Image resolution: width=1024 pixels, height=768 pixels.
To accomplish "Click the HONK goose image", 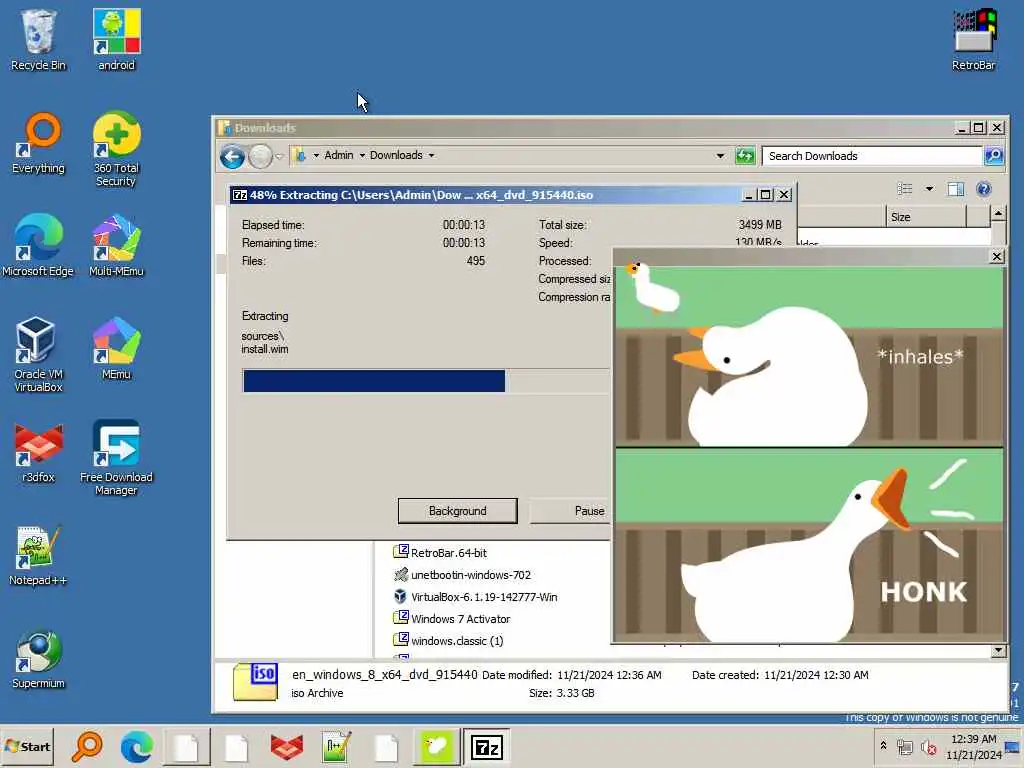I will click(809, 545).
